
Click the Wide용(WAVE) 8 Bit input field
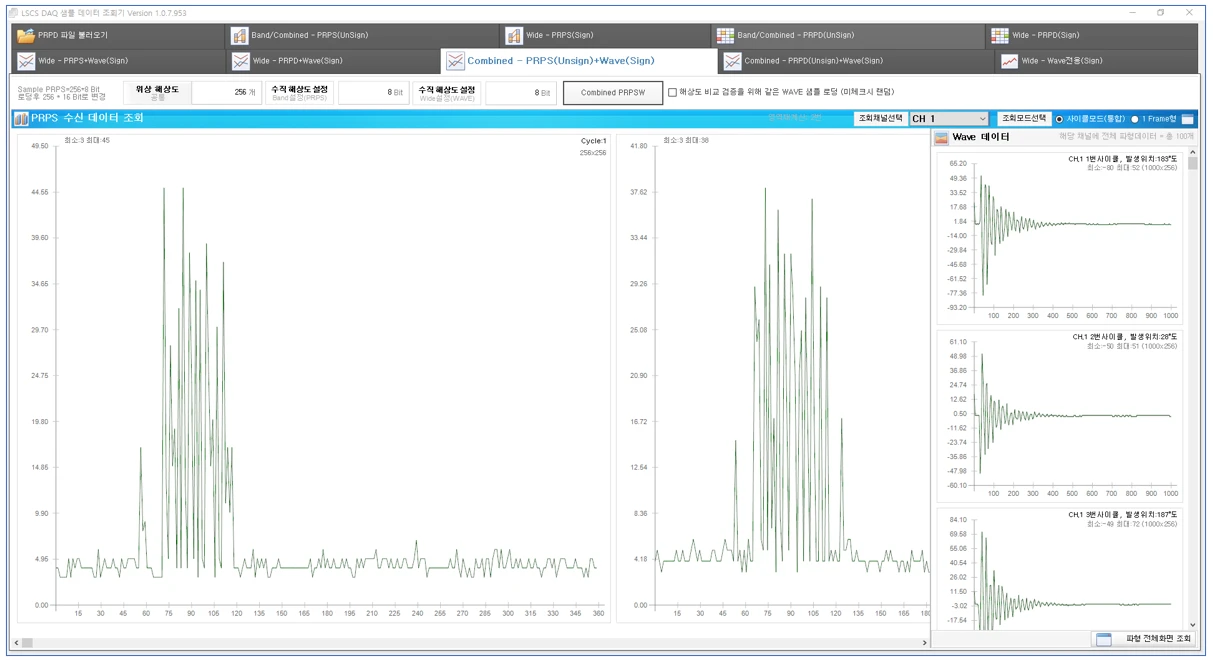click(x=520, y=93)
